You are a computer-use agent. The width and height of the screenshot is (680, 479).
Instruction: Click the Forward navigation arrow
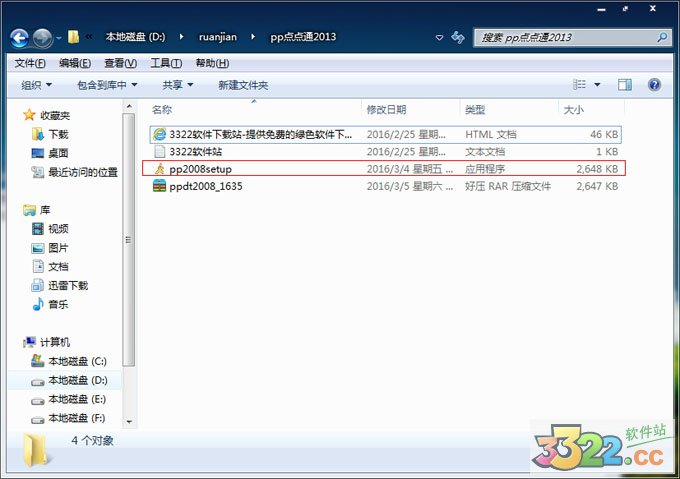(x=43, y=38)
